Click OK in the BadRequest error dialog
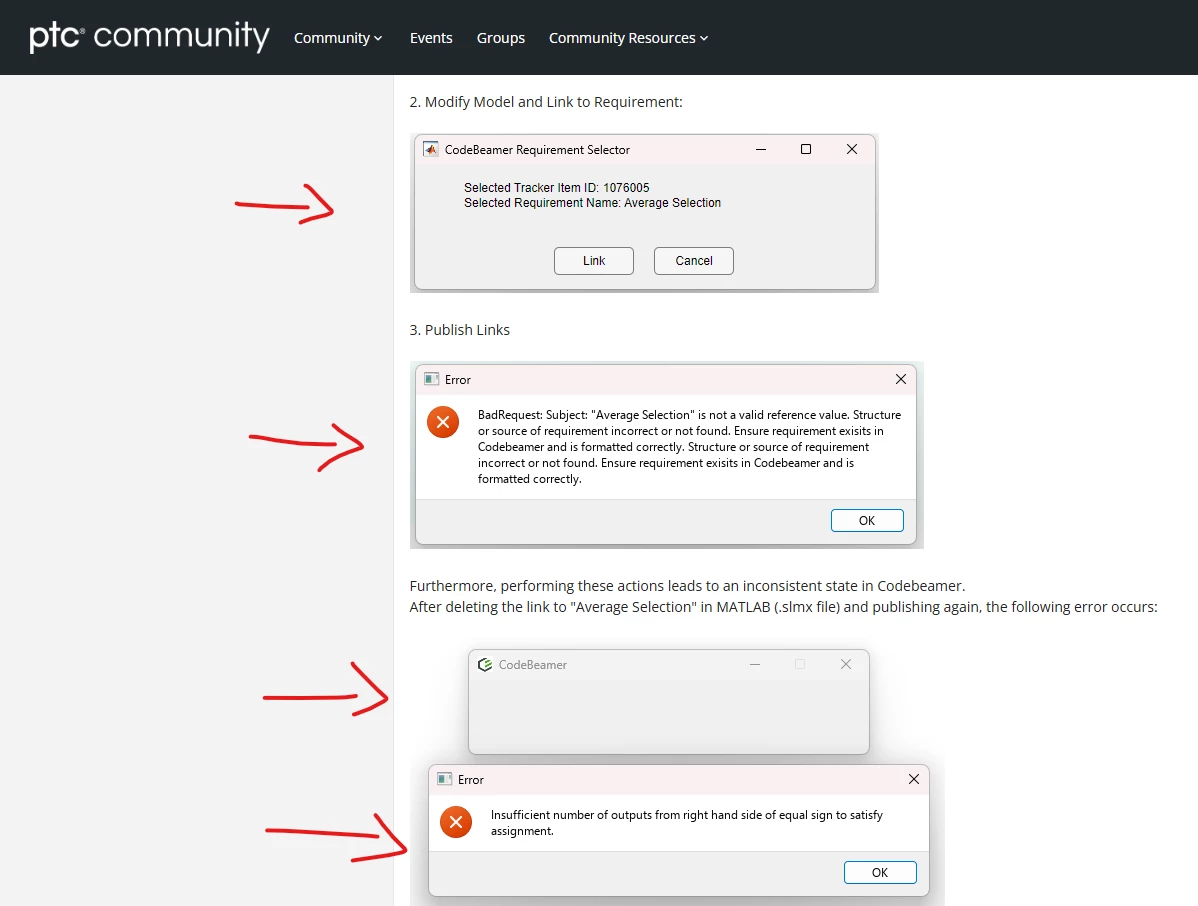The height and width of the screenshot is (906, 1198). click(x=867, y=520)
